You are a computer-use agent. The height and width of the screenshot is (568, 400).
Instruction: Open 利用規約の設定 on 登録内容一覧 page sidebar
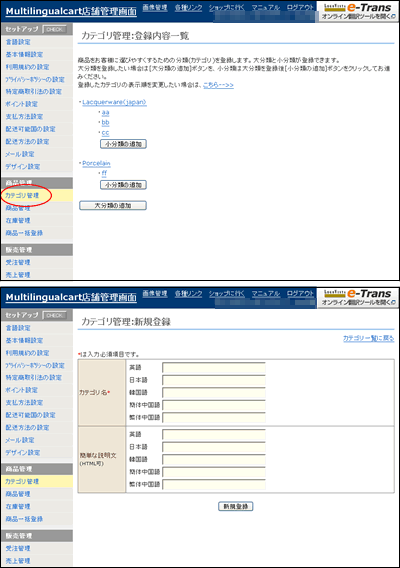28,67
